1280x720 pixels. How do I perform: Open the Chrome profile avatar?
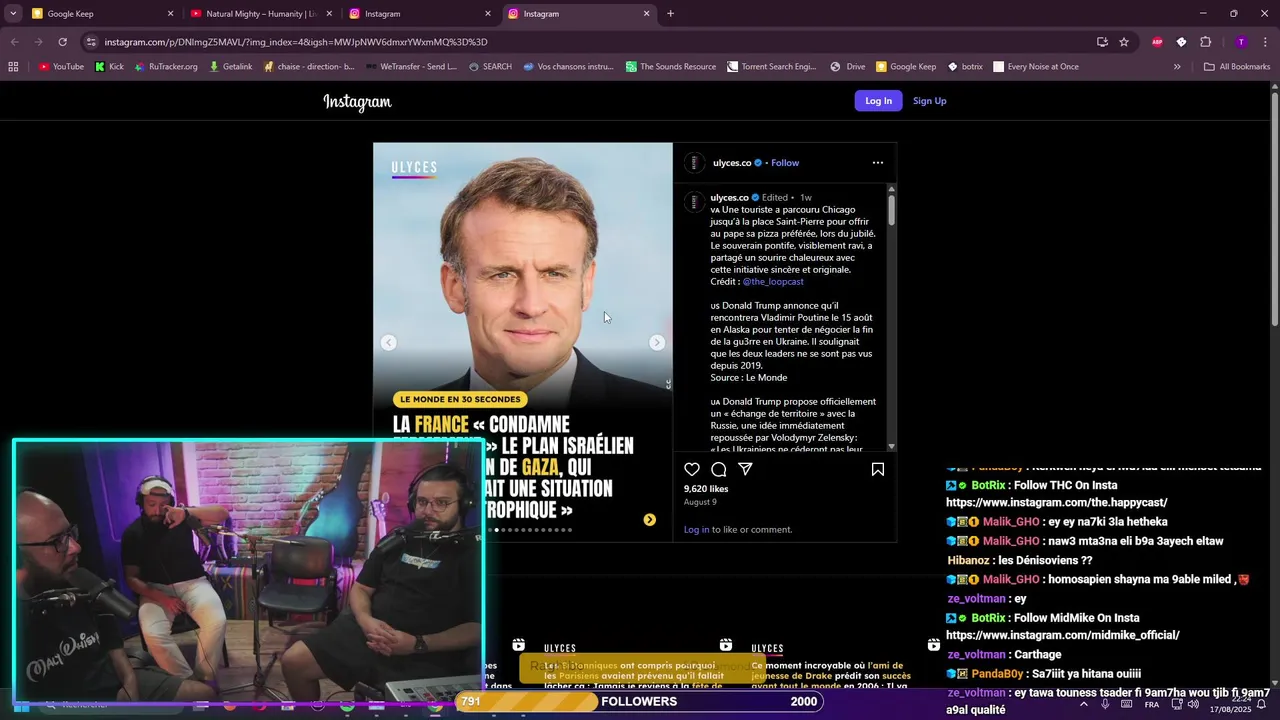tap(1241, 42)
